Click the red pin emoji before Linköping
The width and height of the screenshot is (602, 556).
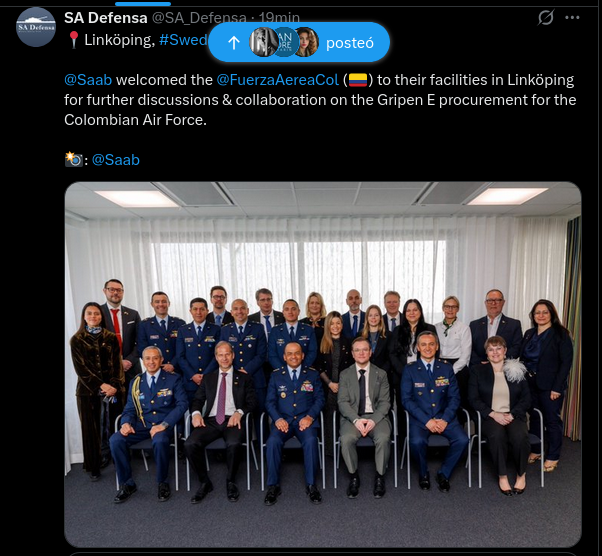[74, 40]
